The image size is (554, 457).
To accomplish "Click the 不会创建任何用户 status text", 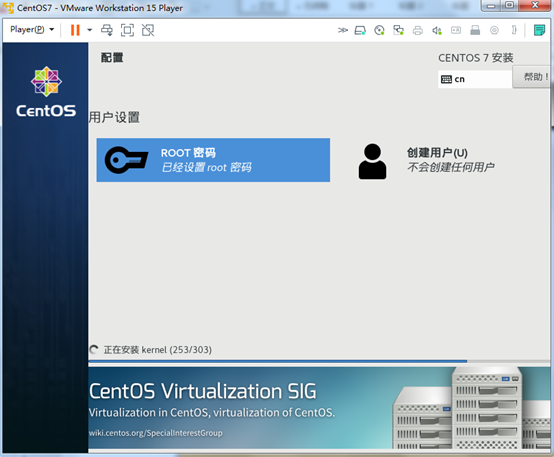I will tap(450, 167).
